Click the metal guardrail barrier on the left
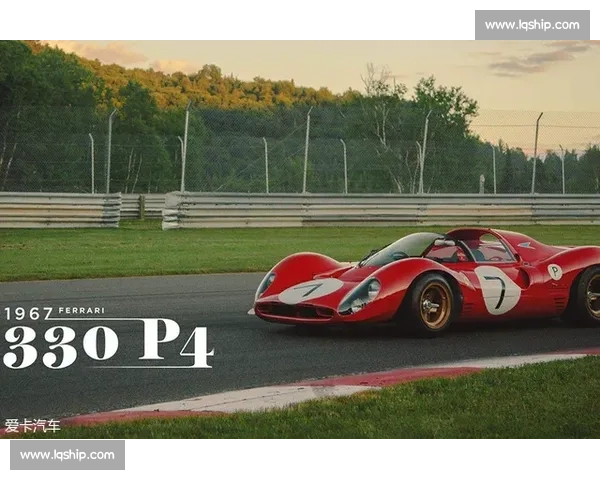The image size is (600, 480). click(60, 210)
